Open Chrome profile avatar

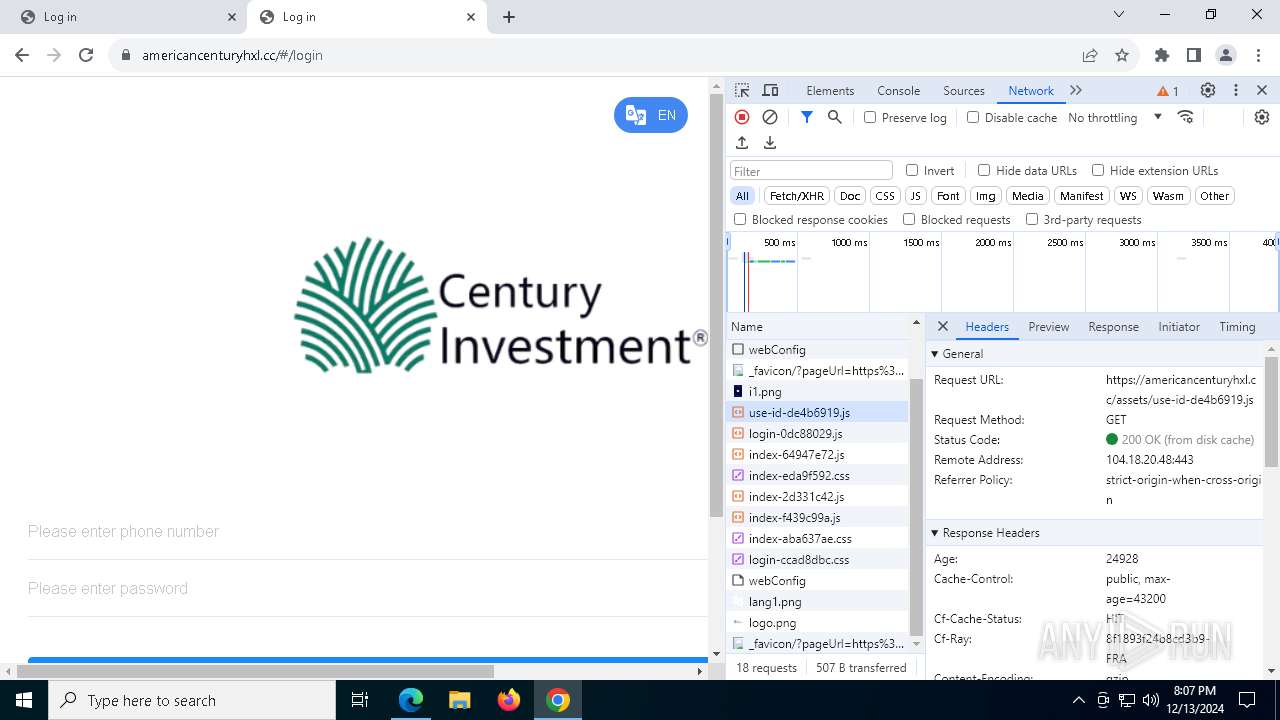coord(1226,55)
